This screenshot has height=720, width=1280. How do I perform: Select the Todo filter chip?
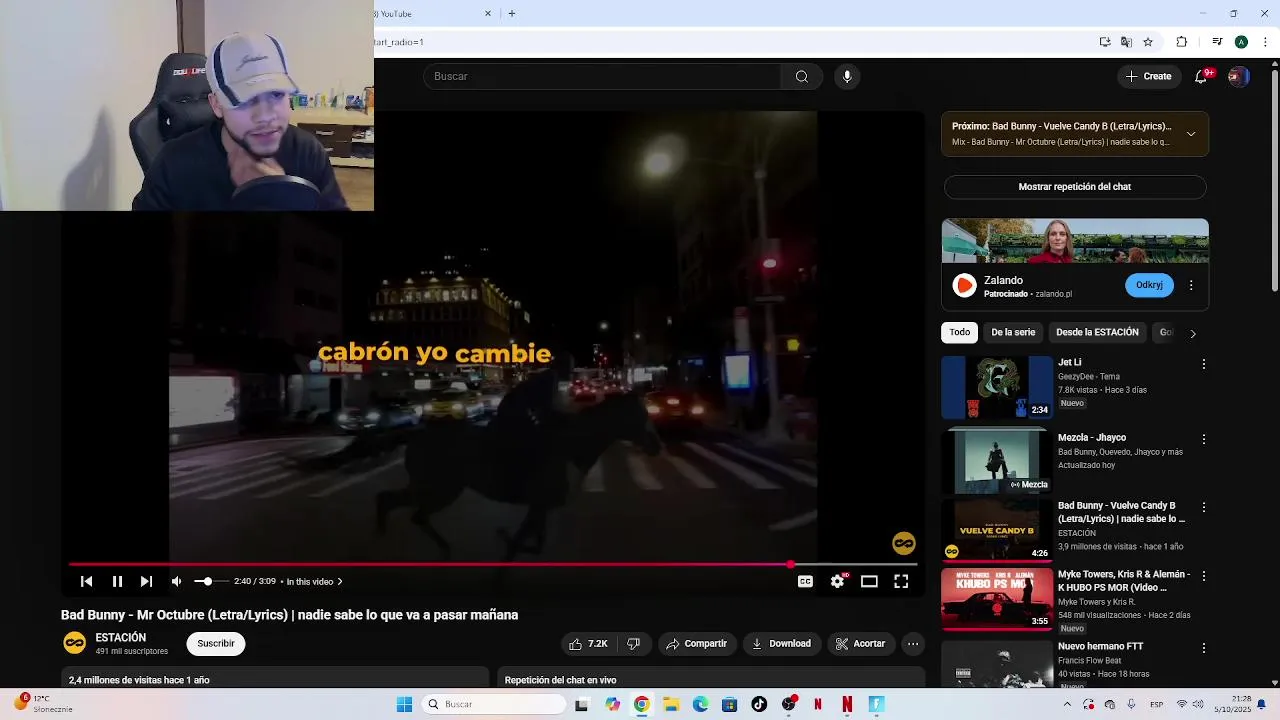coord(960,332)
